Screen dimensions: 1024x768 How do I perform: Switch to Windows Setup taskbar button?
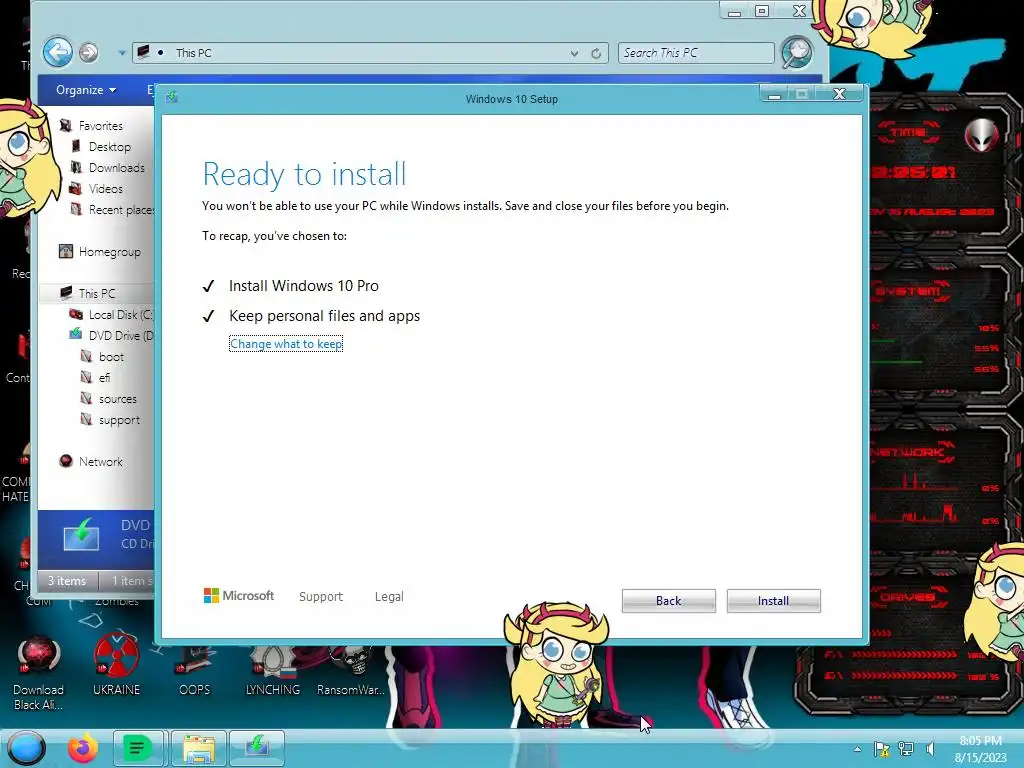[257, 748]
